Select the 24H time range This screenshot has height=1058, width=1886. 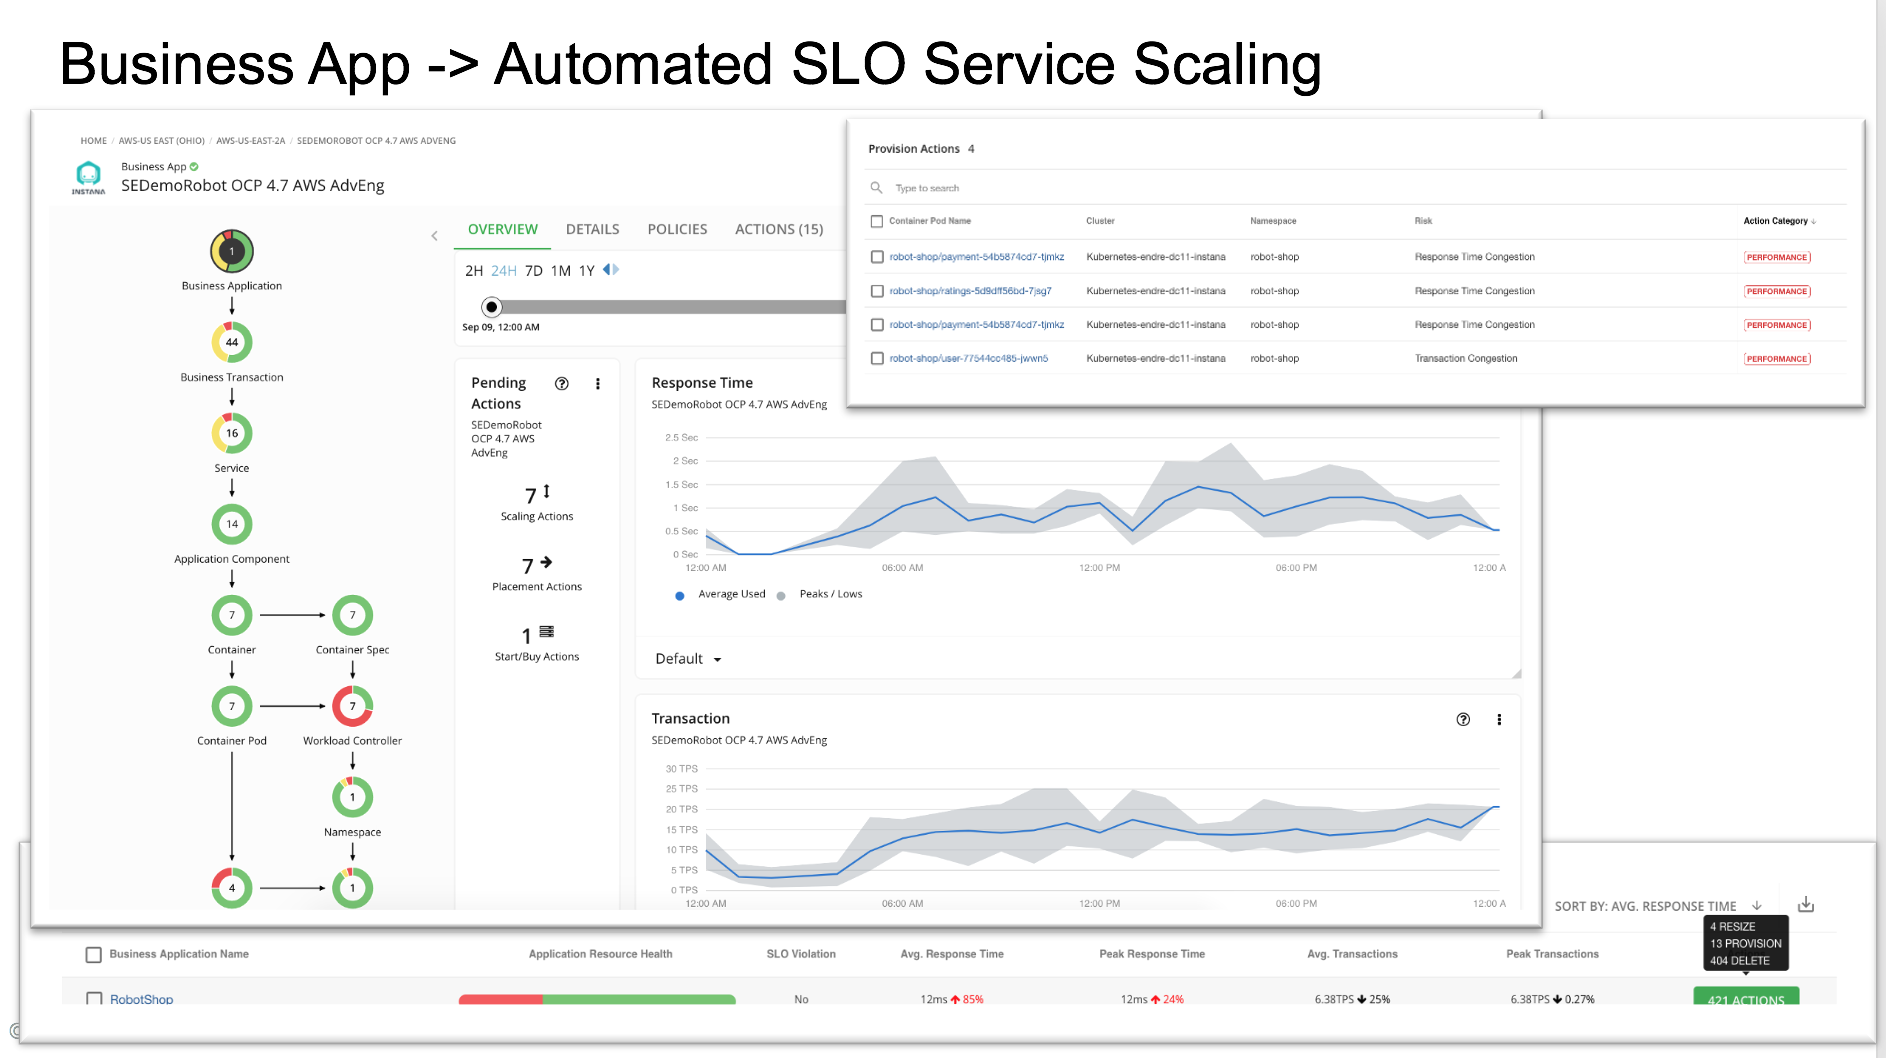504,270
